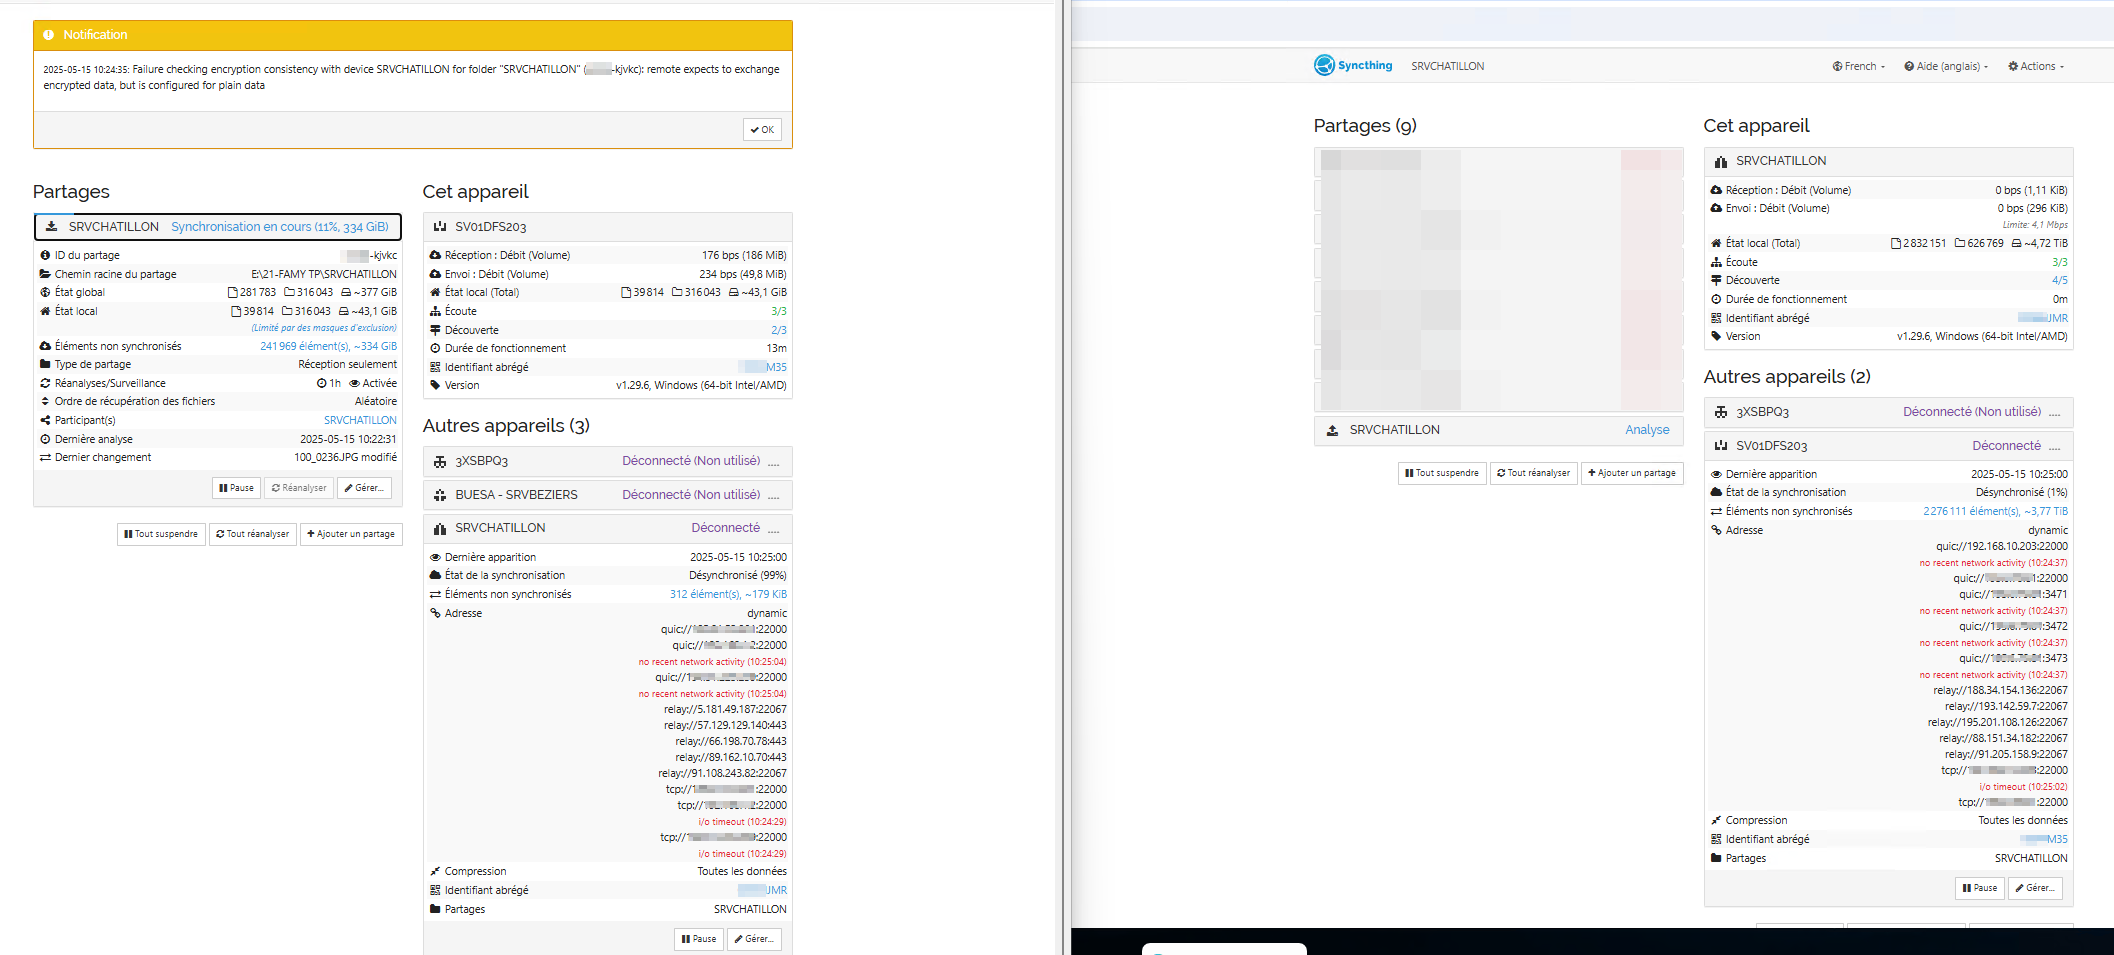Click the Chemin racine folder-open icon
Screen dimensions: 2114x955
45,274
